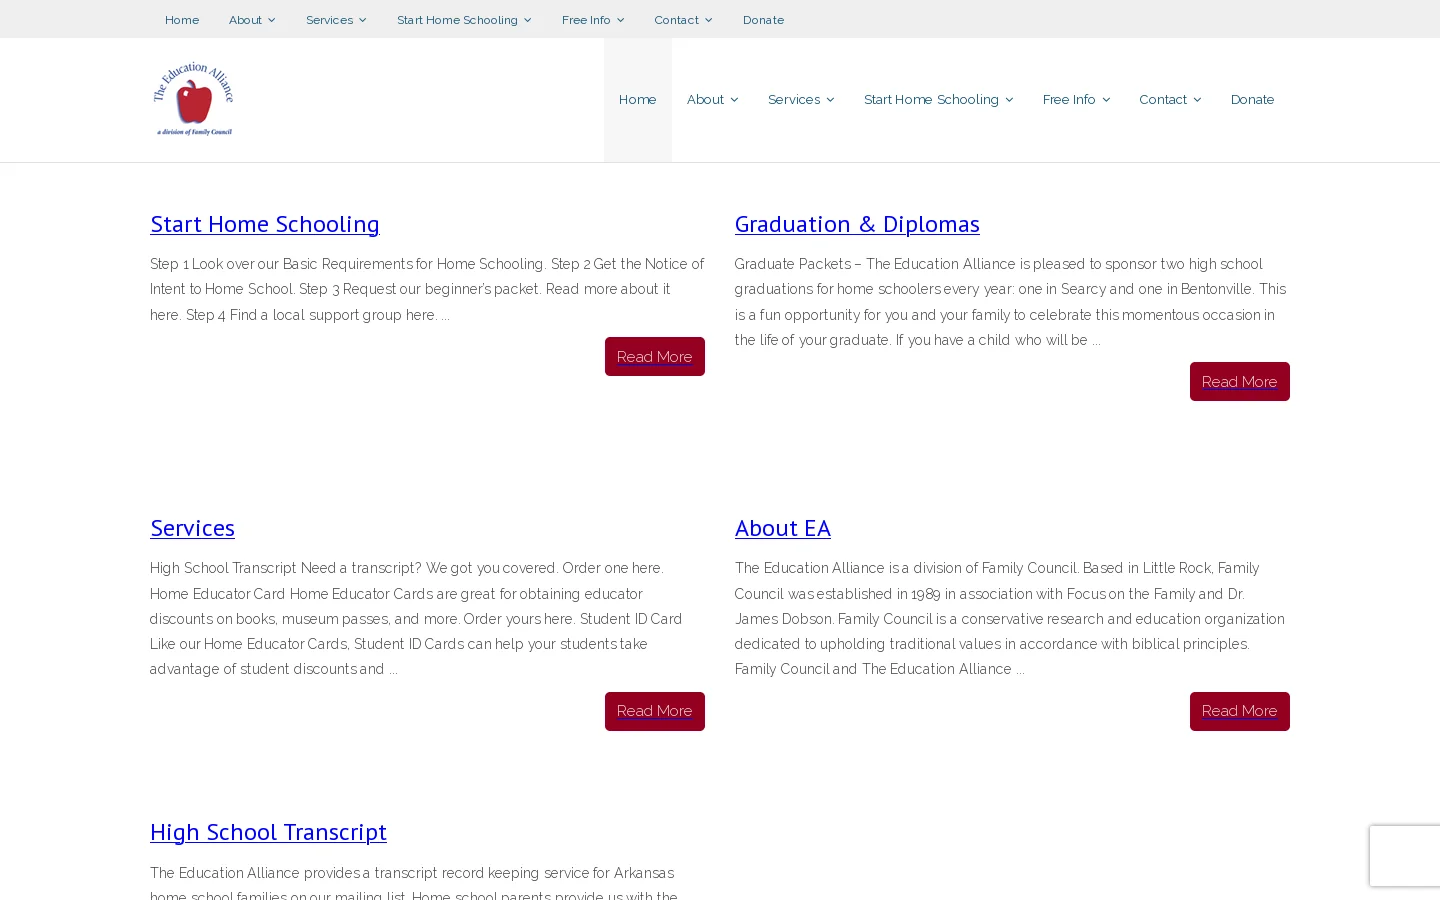Open Start Home Schooling label in main navigation

coord(931,100)
